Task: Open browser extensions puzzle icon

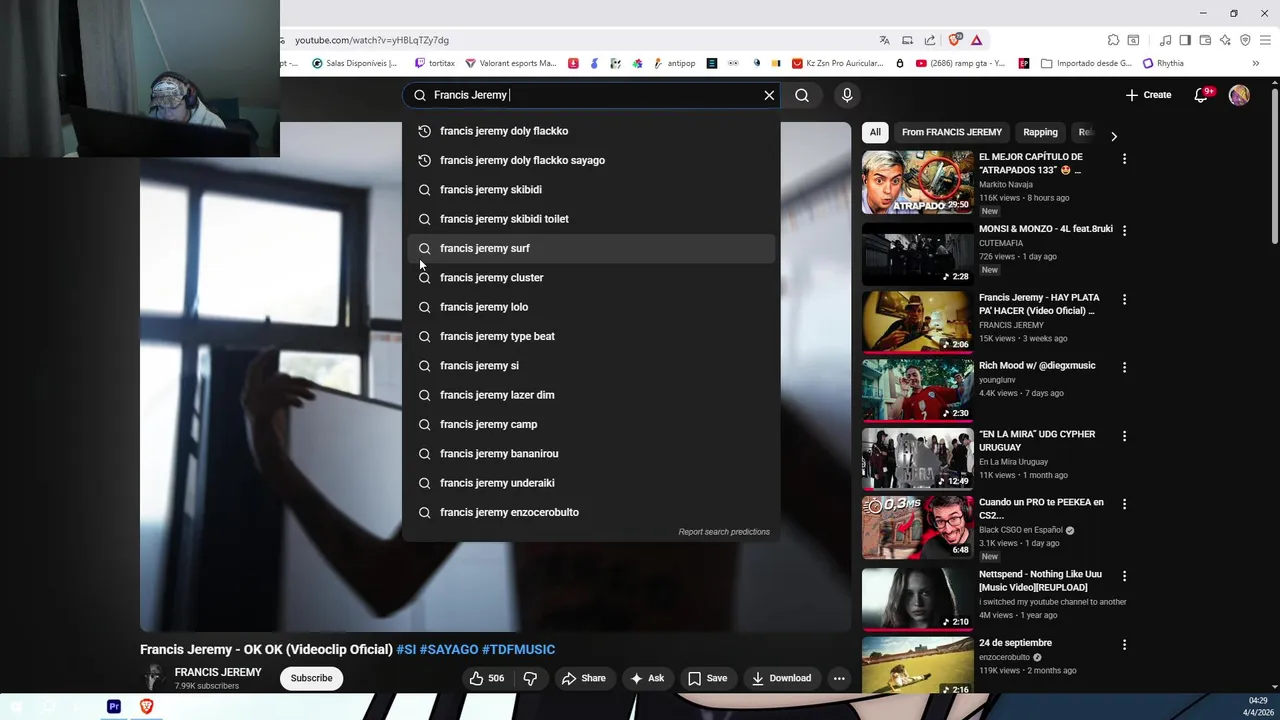Action: (x=1113, y=40)
